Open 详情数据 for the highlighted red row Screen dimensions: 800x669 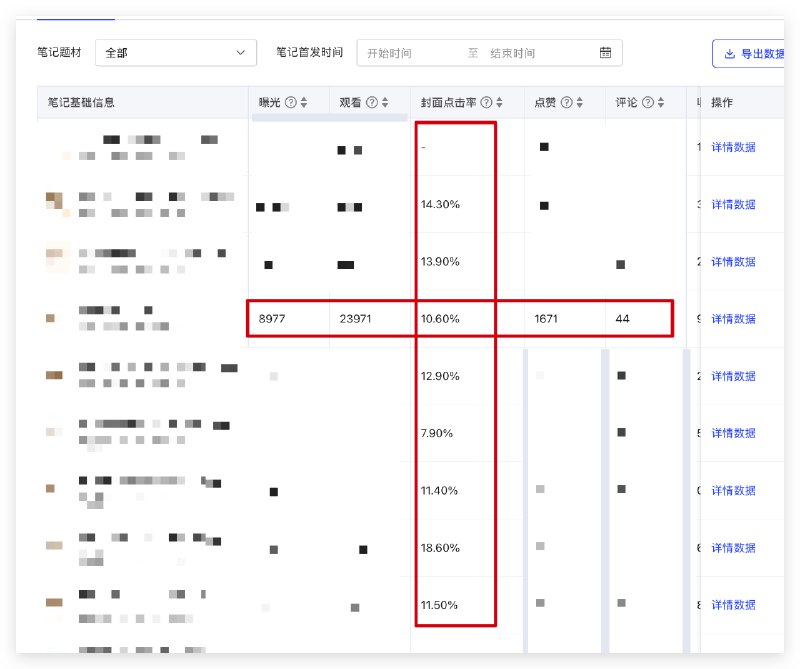click(735, 319)
